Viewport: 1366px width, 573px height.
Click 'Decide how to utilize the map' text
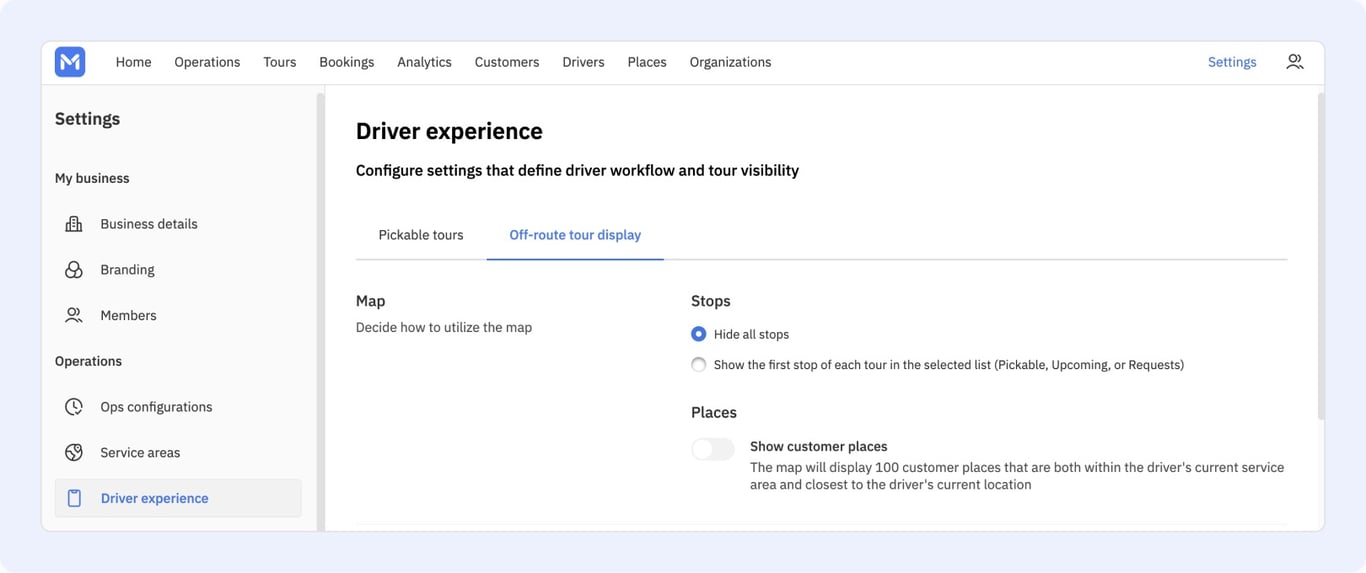[444, 327]
